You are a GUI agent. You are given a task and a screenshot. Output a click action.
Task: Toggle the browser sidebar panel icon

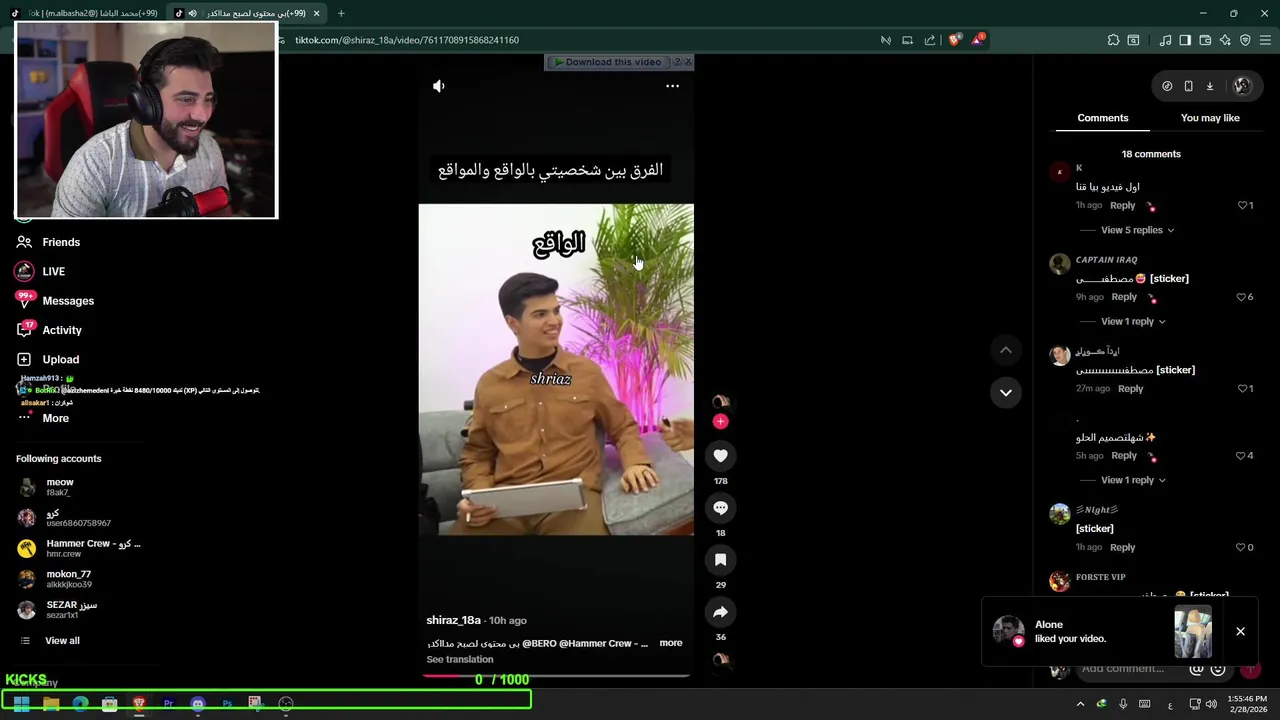1185,40
